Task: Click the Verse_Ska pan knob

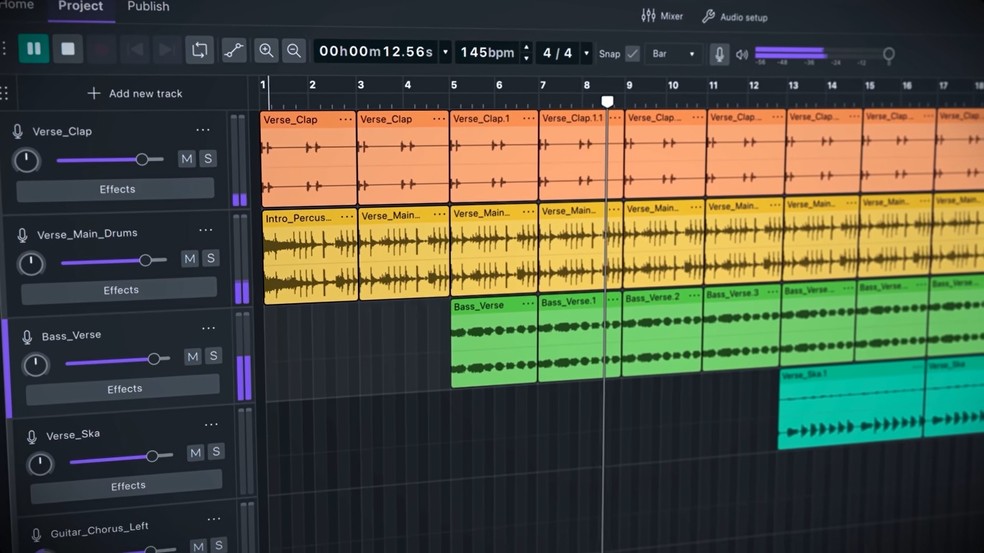Action: click(x=40, y=464)
